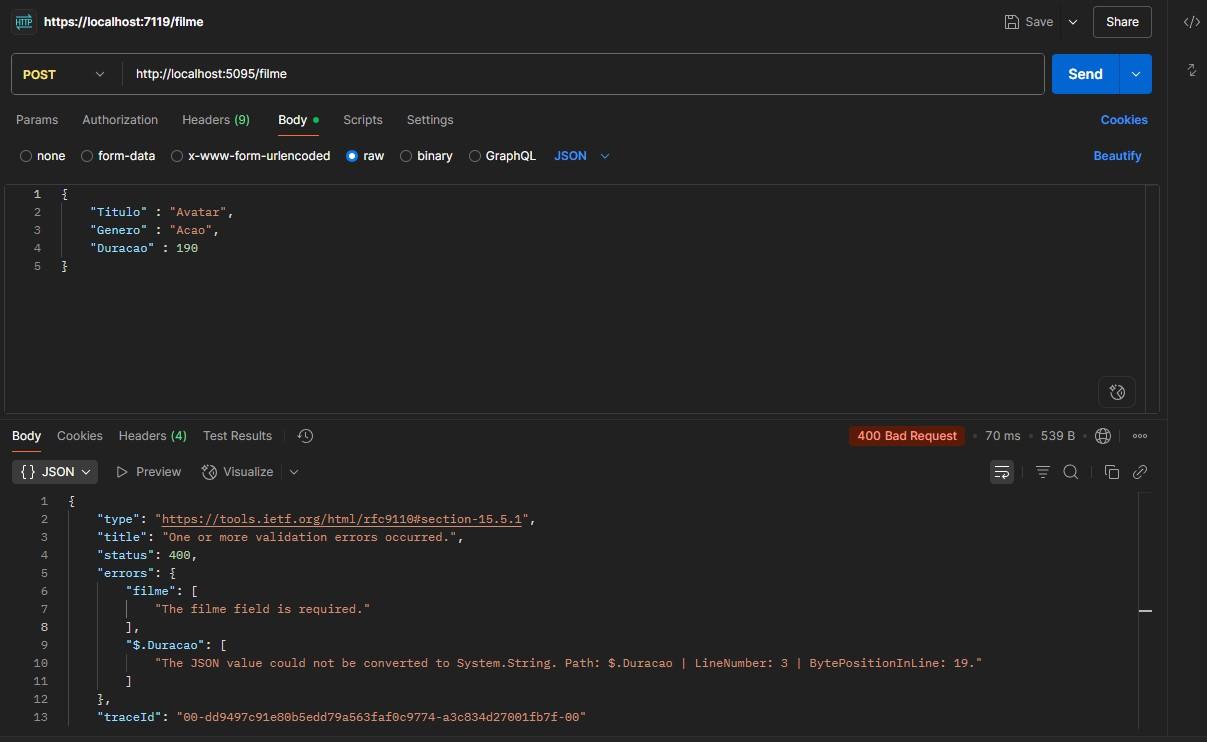This screenshot has width=1207, height=742.
Task: Copy the response body with copy icon
Action: point(1111,472)
